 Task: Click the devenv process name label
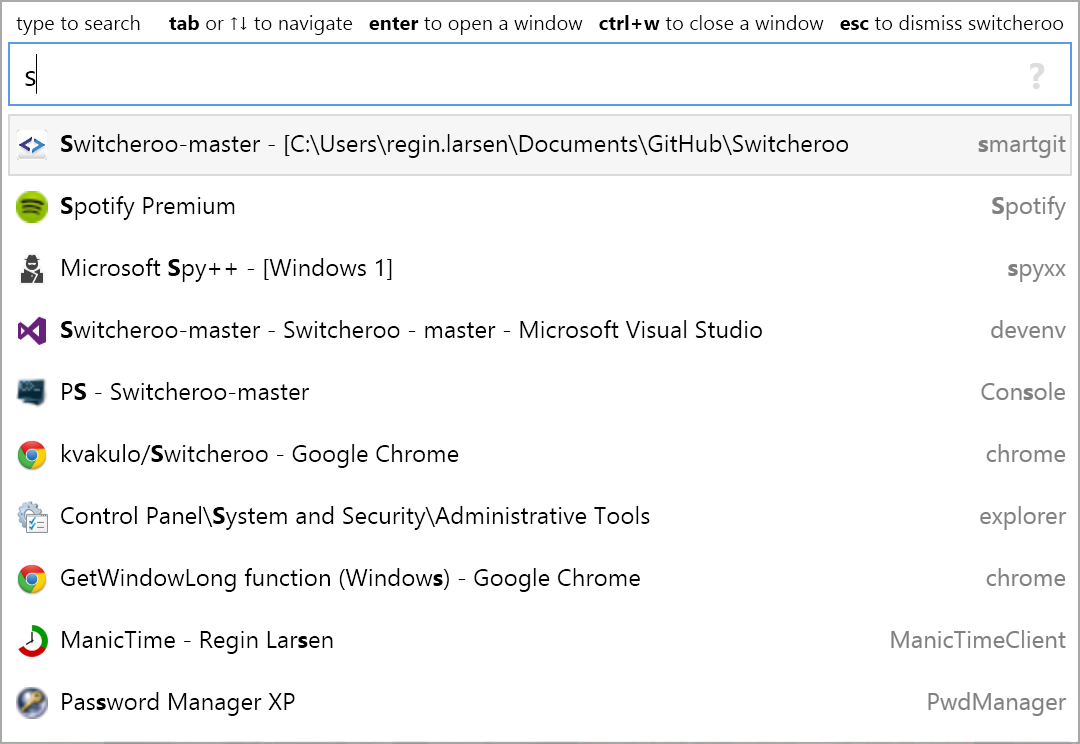pyautogui.click(x=1028, y=331)
